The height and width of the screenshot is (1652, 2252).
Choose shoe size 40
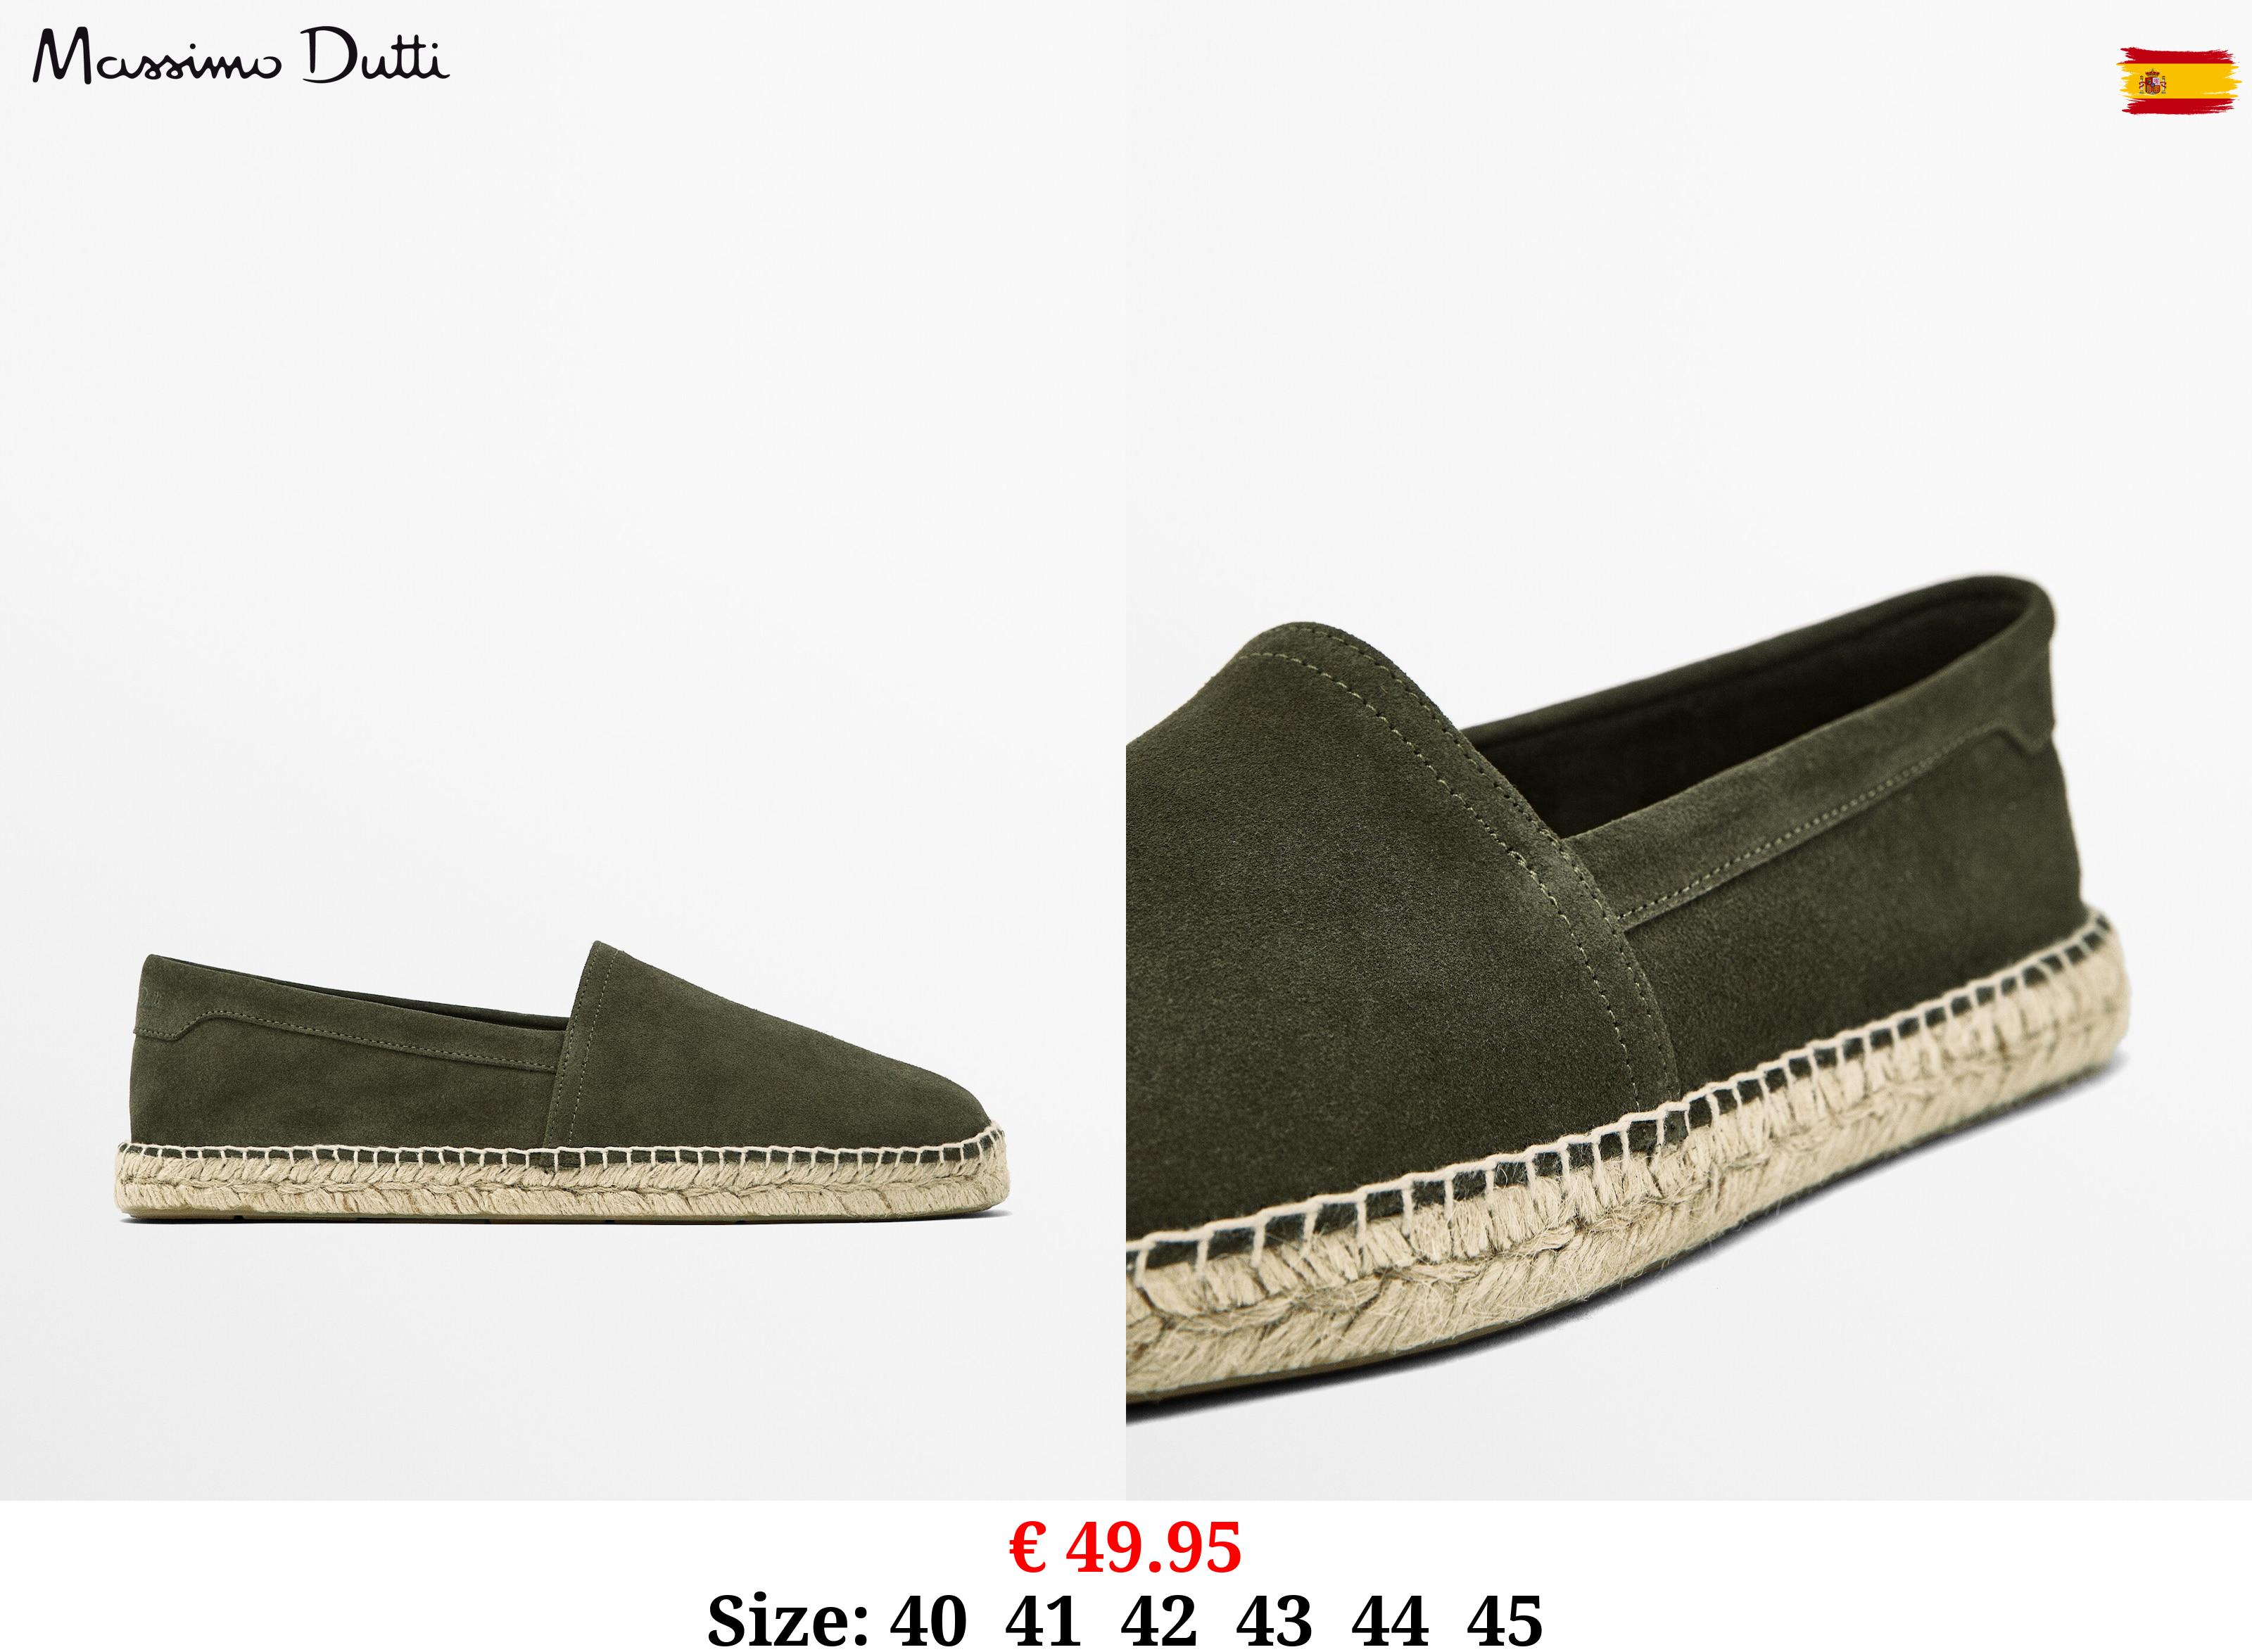click(929, 1620)
